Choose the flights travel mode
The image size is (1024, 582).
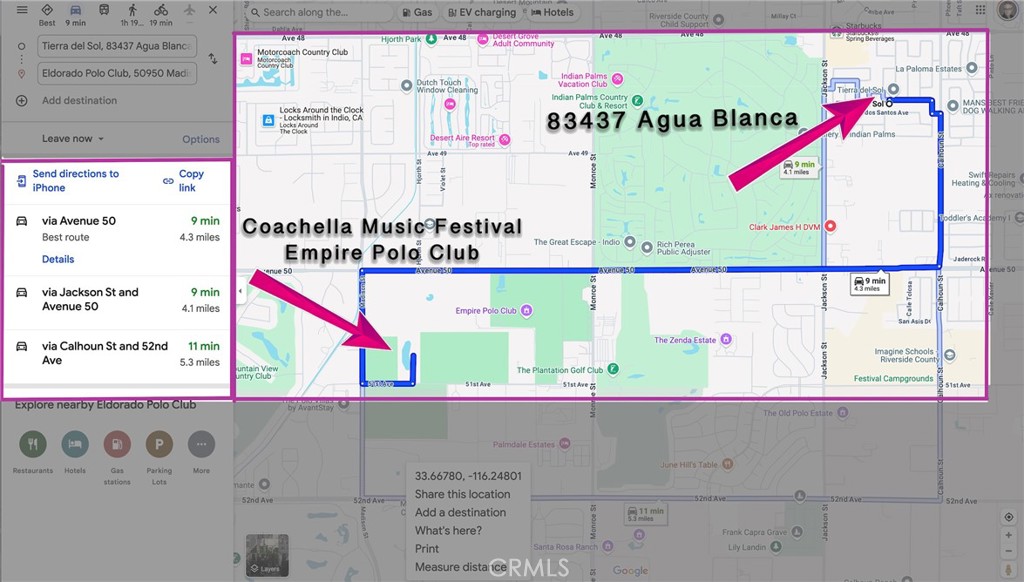190,11
